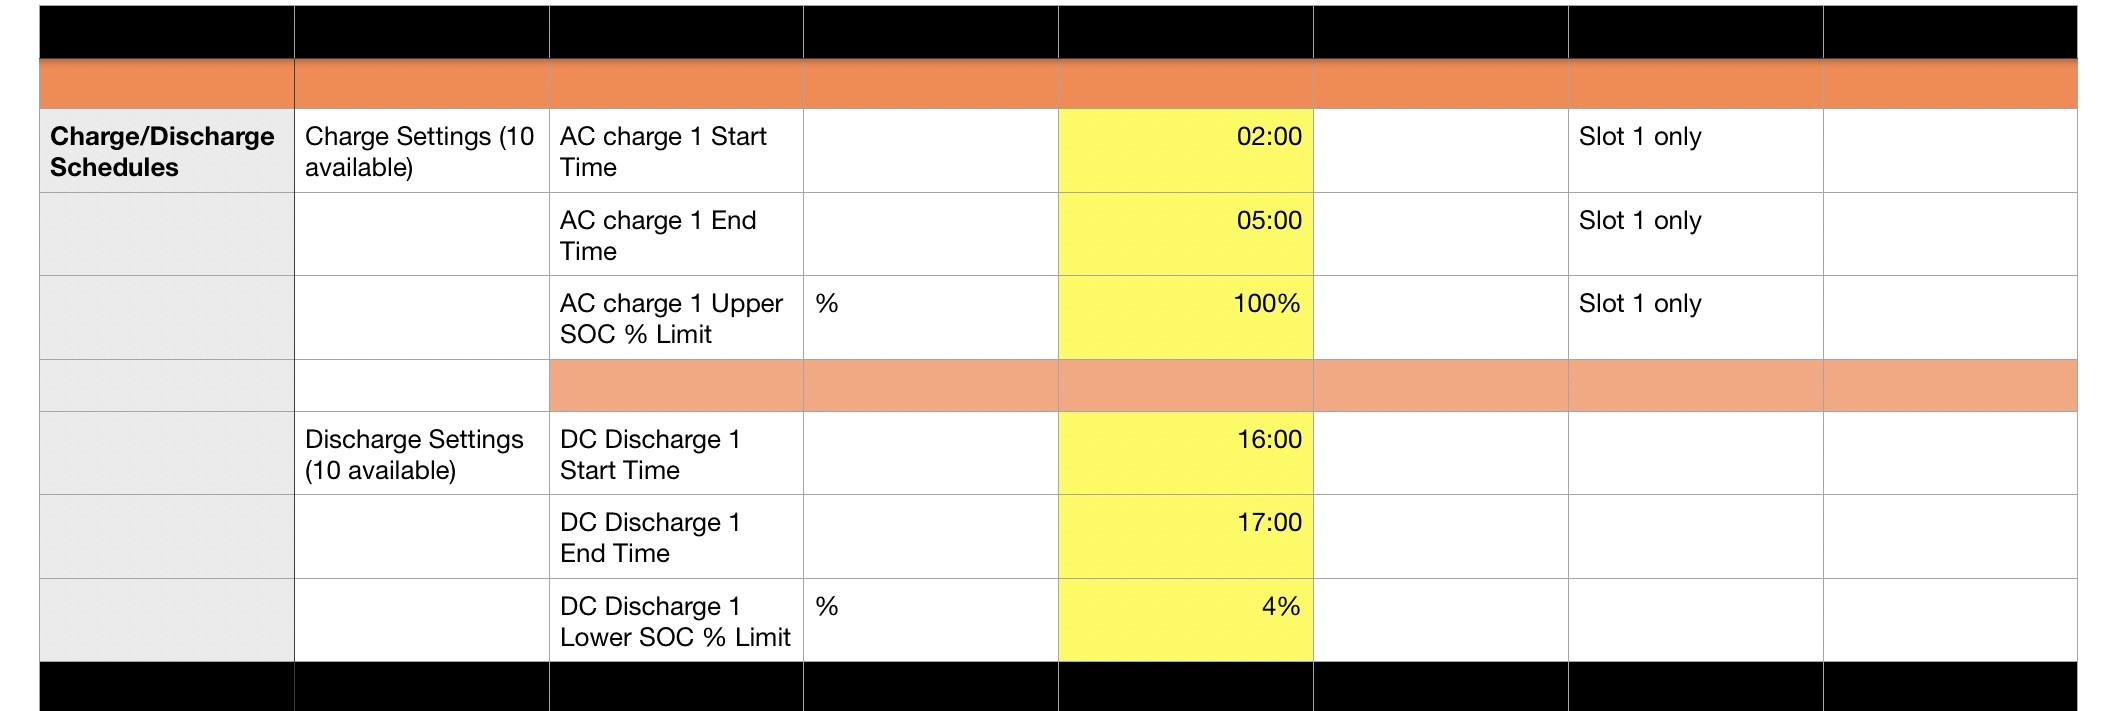Select the 05:00 end time value cell
The image size is (2121, 711).
pos(1186,234)
